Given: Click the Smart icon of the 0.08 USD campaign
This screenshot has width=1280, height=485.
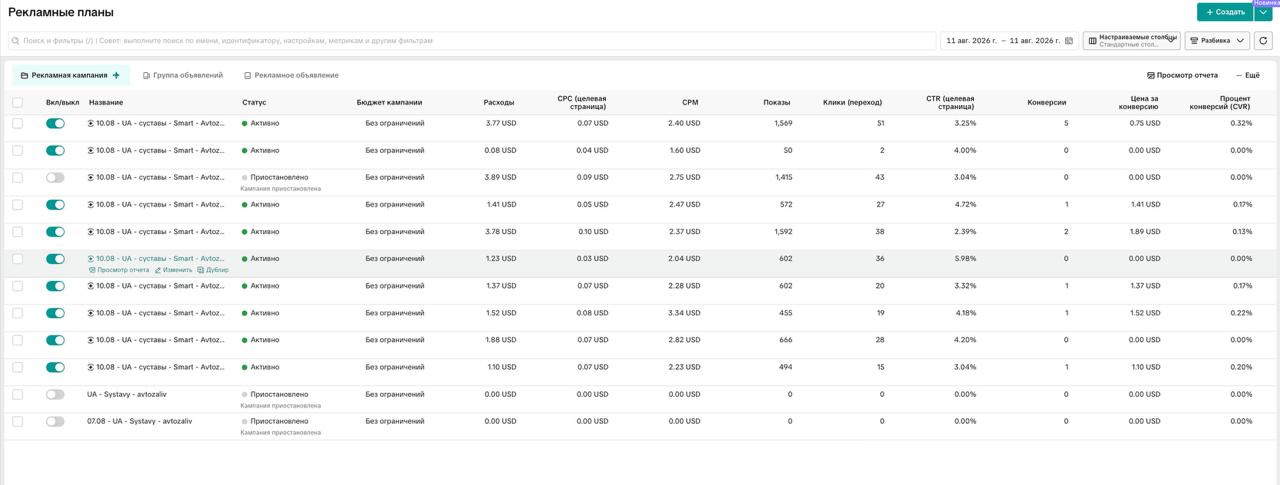Looking at the screenshot, I should point(91,150).
